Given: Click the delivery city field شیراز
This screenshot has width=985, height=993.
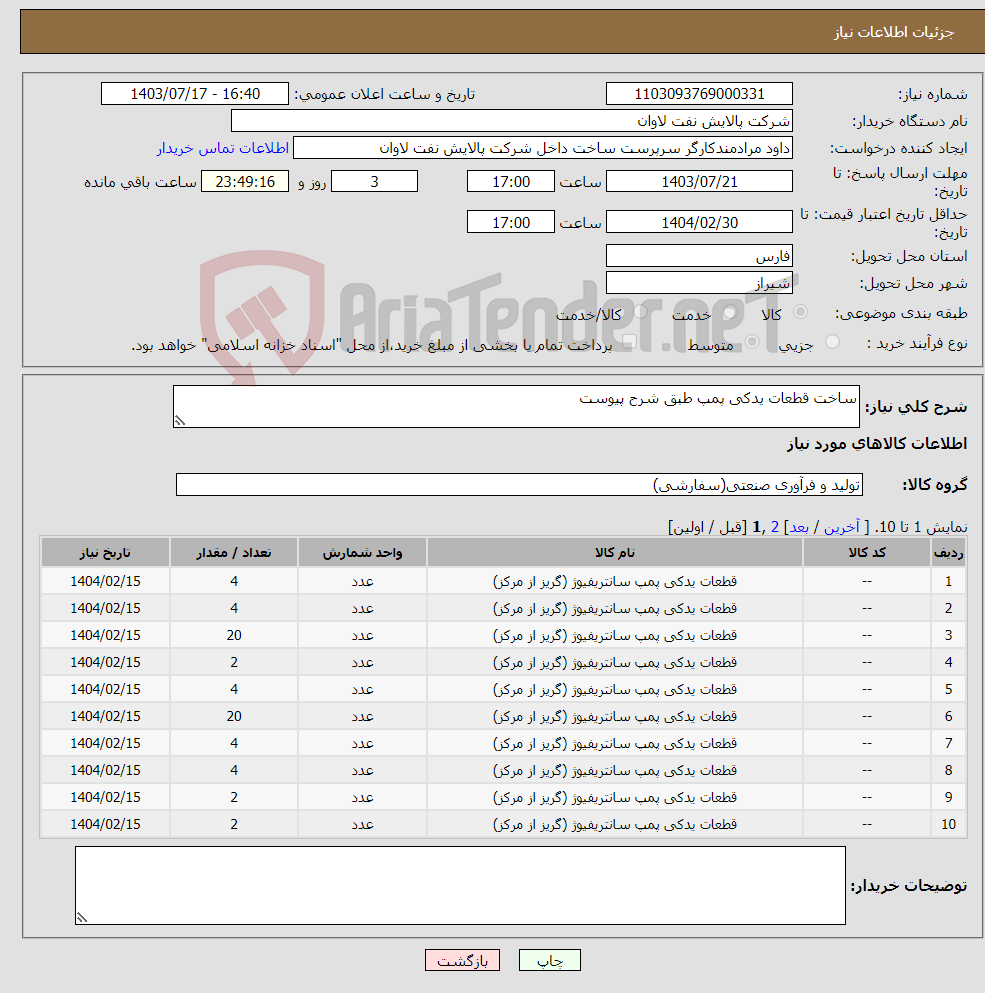Looking at the screenshot, I should (699, 282).
